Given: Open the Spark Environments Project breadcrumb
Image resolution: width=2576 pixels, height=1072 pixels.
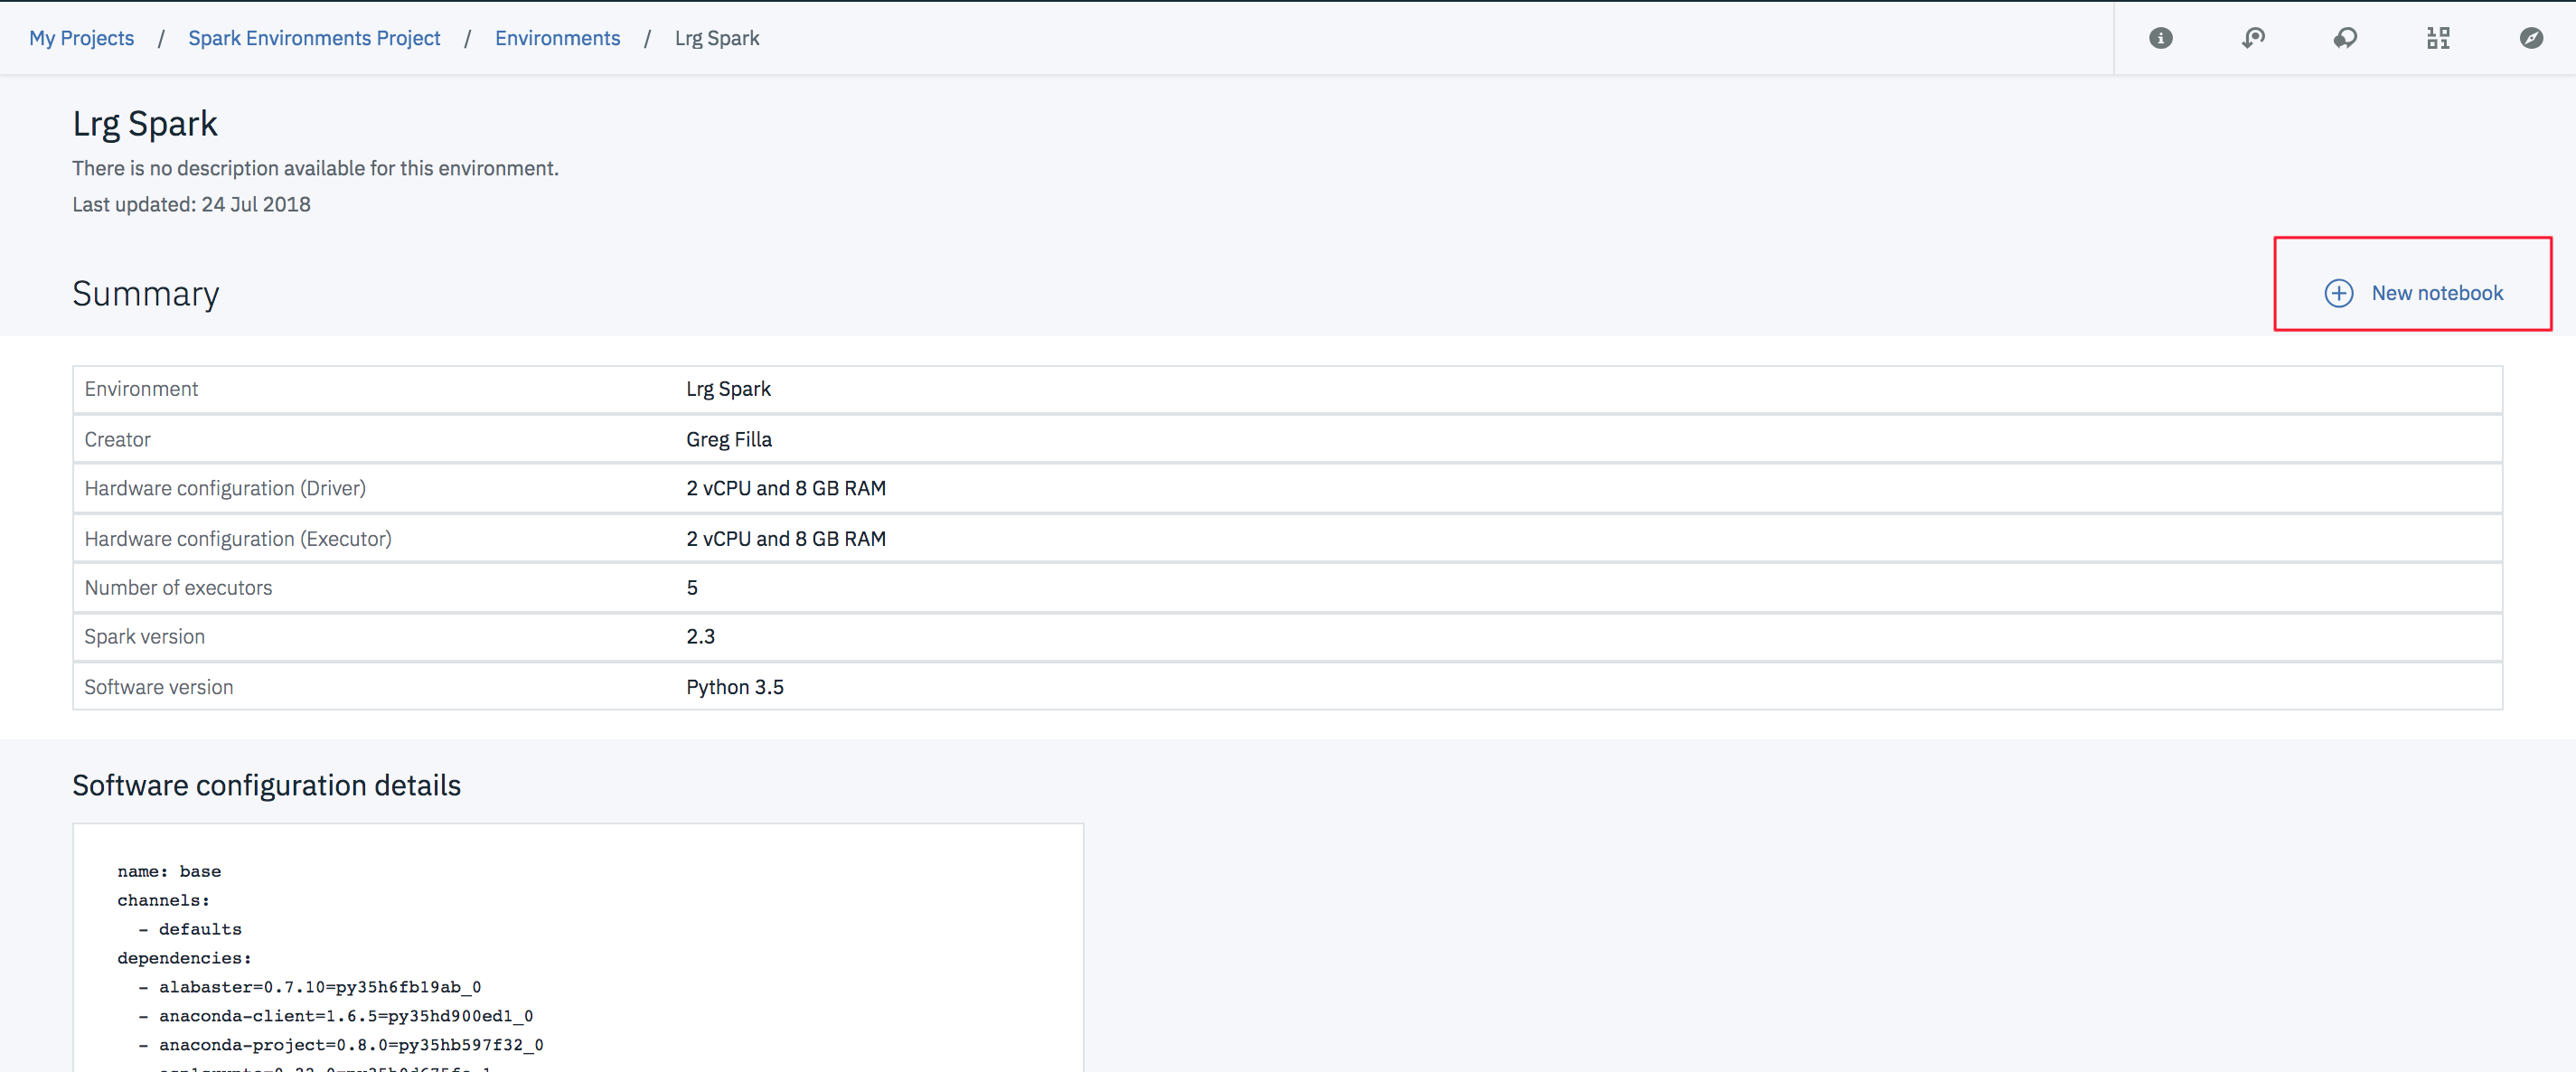Looking at the screenshot, I should pyautogui.click(x=314, y=37).
